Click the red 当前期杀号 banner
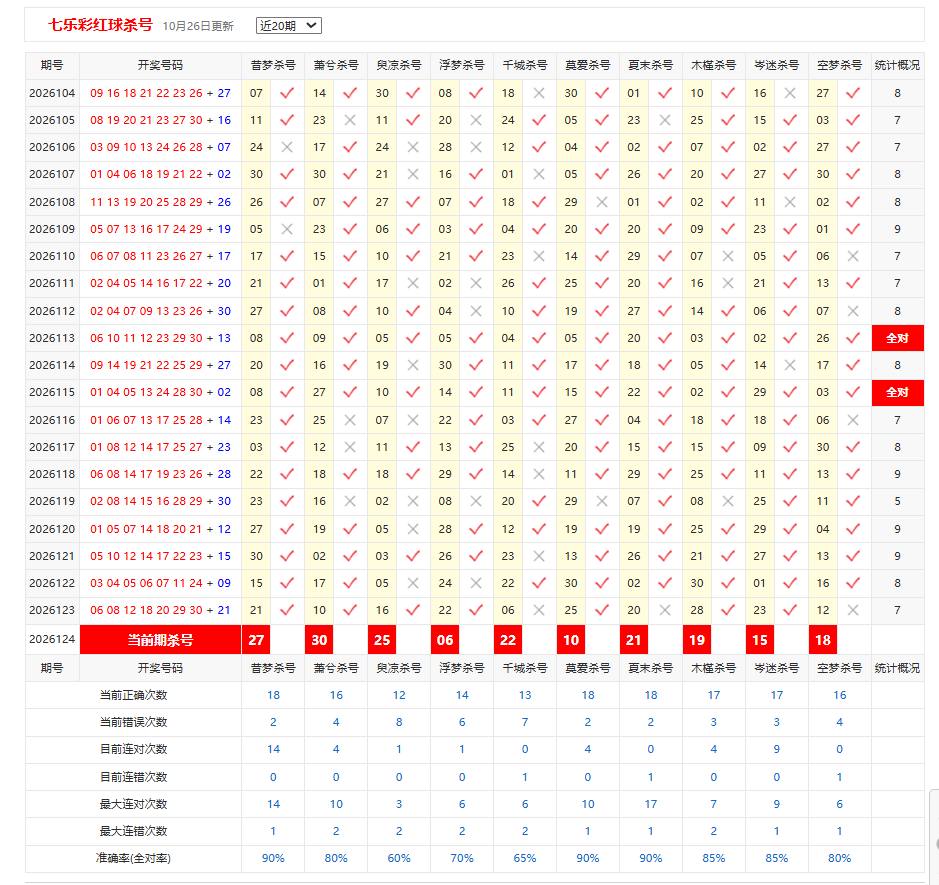This screenshot has width=939, height=885. tap(160, 639)
